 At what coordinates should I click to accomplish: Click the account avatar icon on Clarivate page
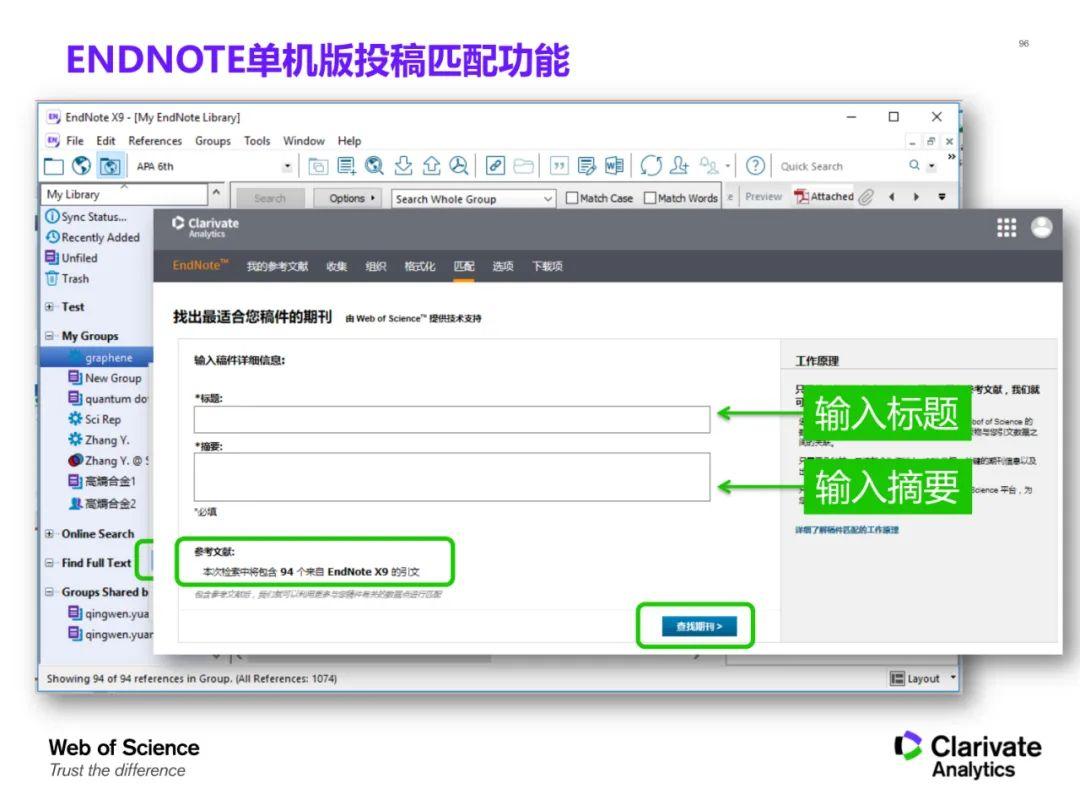point(1040,228)
